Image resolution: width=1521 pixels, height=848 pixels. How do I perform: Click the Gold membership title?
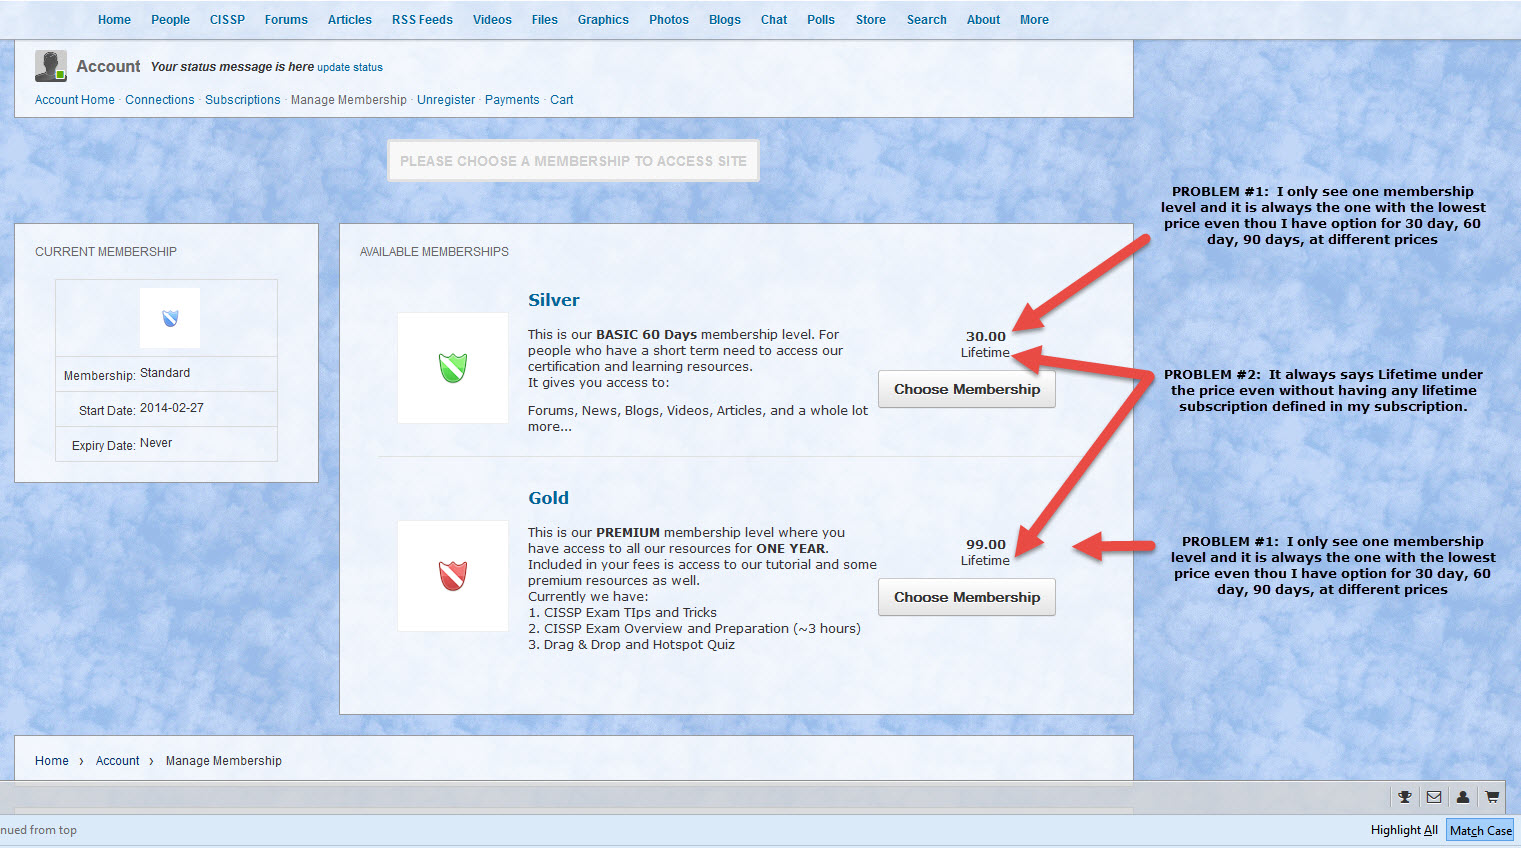point(549,498)
